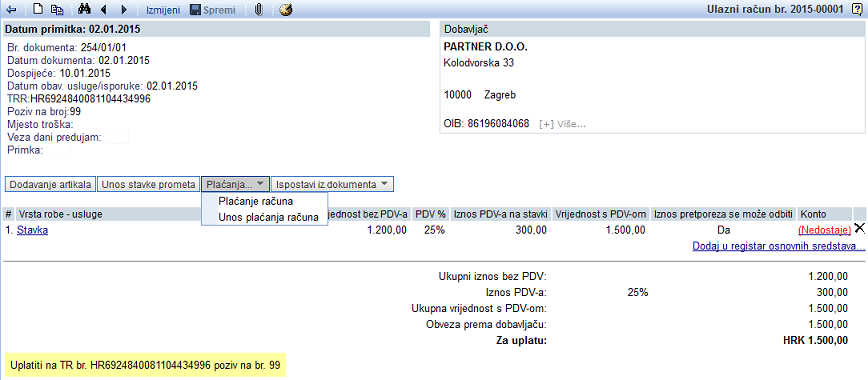Image resolution: width=868 pixels, height=380 pixels.
Task: Click the back arrow icon
Action: coord(10,9)
